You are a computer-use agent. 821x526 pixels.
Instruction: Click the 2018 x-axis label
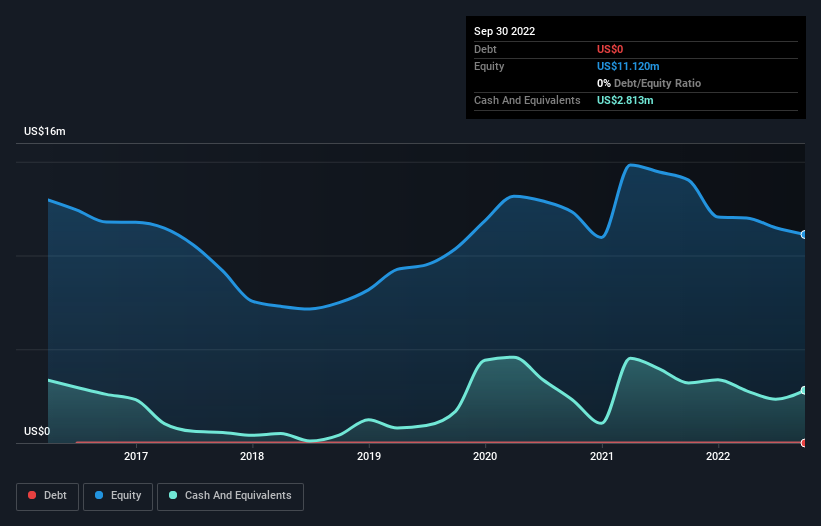[x=252, y=456]
